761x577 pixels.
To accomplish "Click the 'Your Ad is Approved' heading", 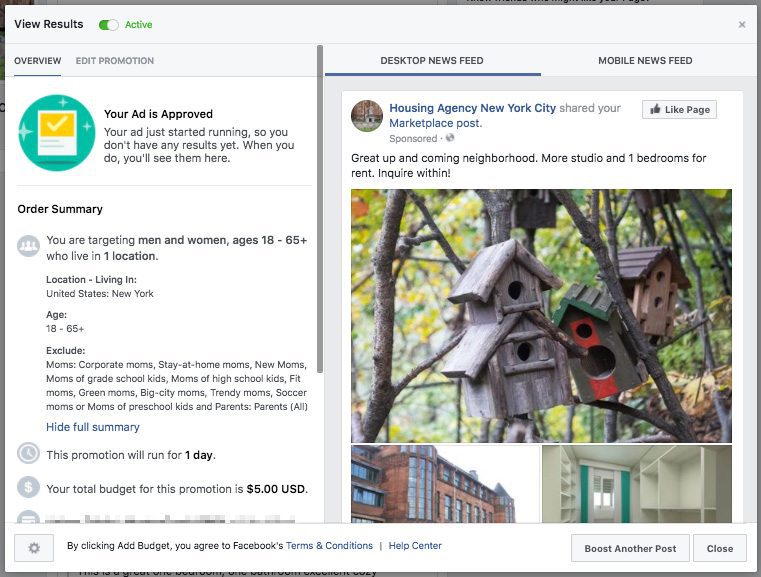I will tap(158, 114).
